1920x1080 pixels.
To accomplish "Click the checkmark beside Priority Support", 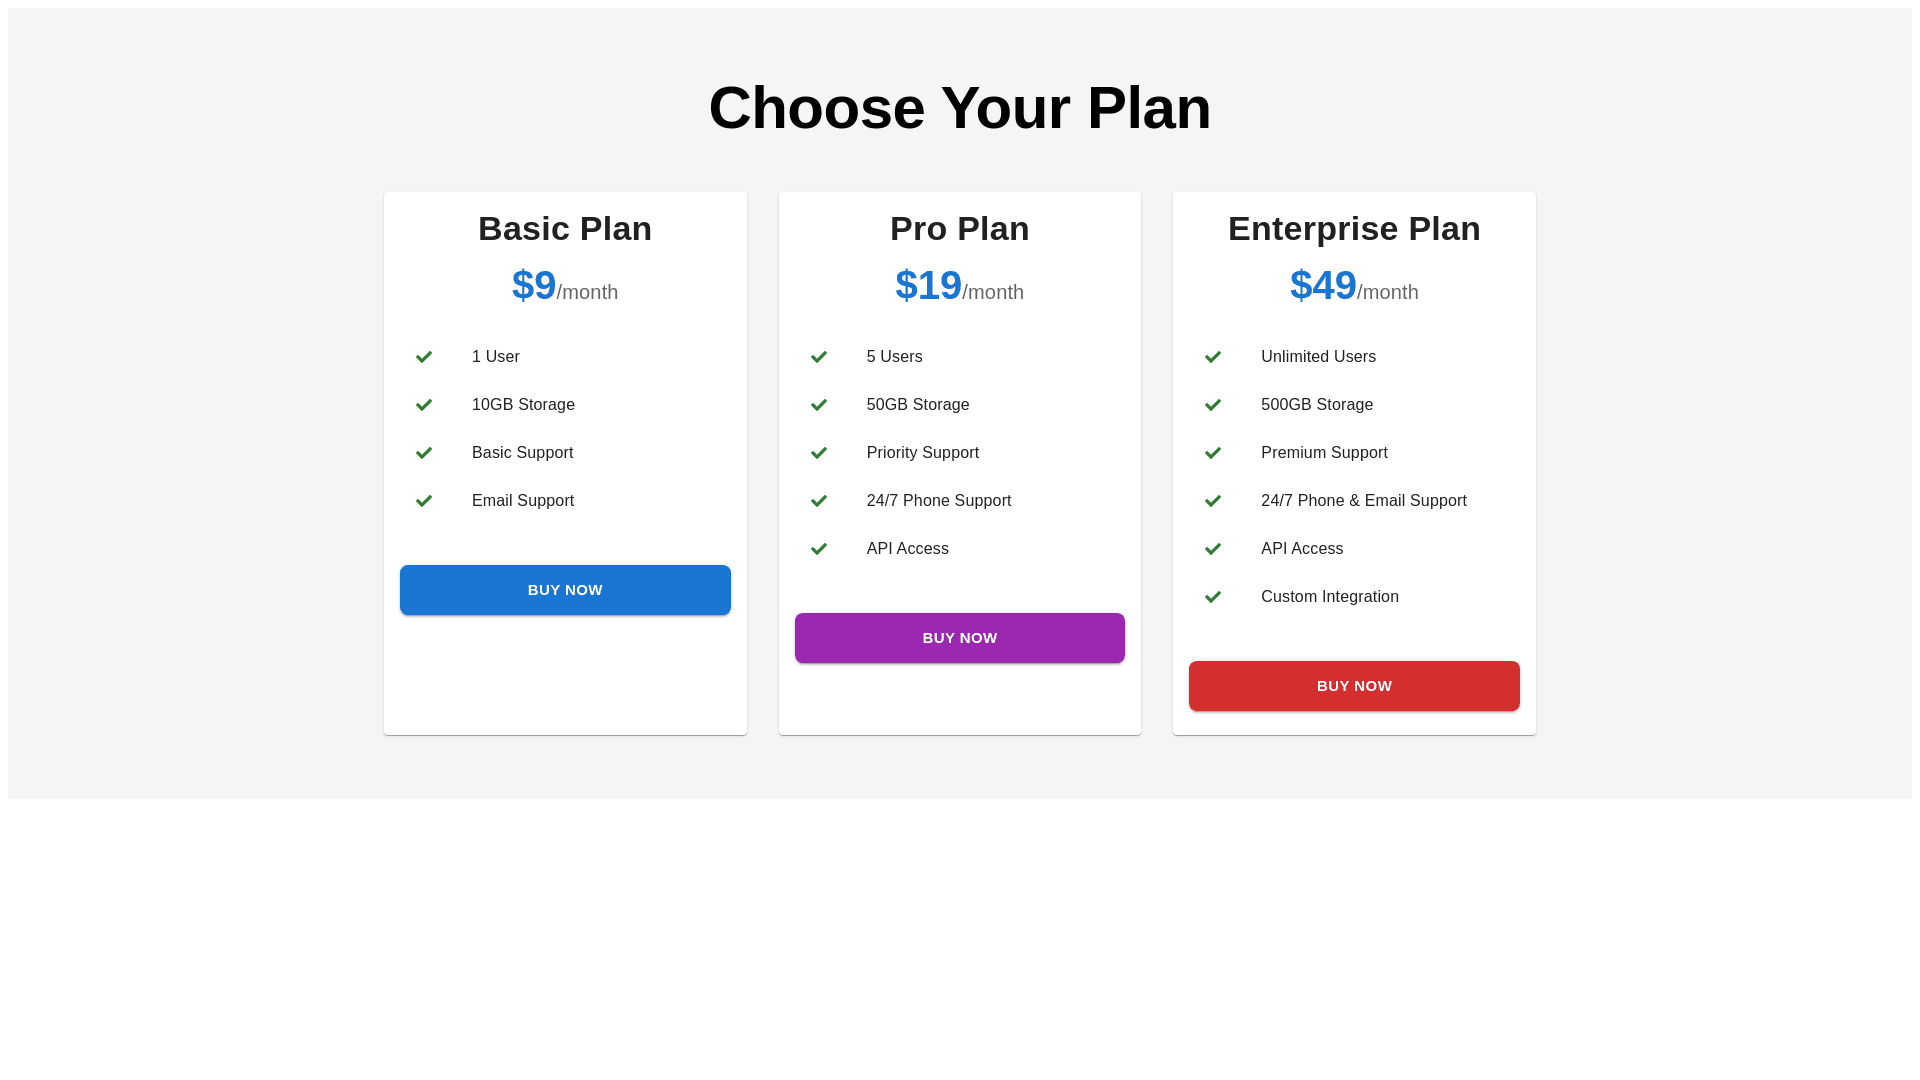I will coord(819,453).
